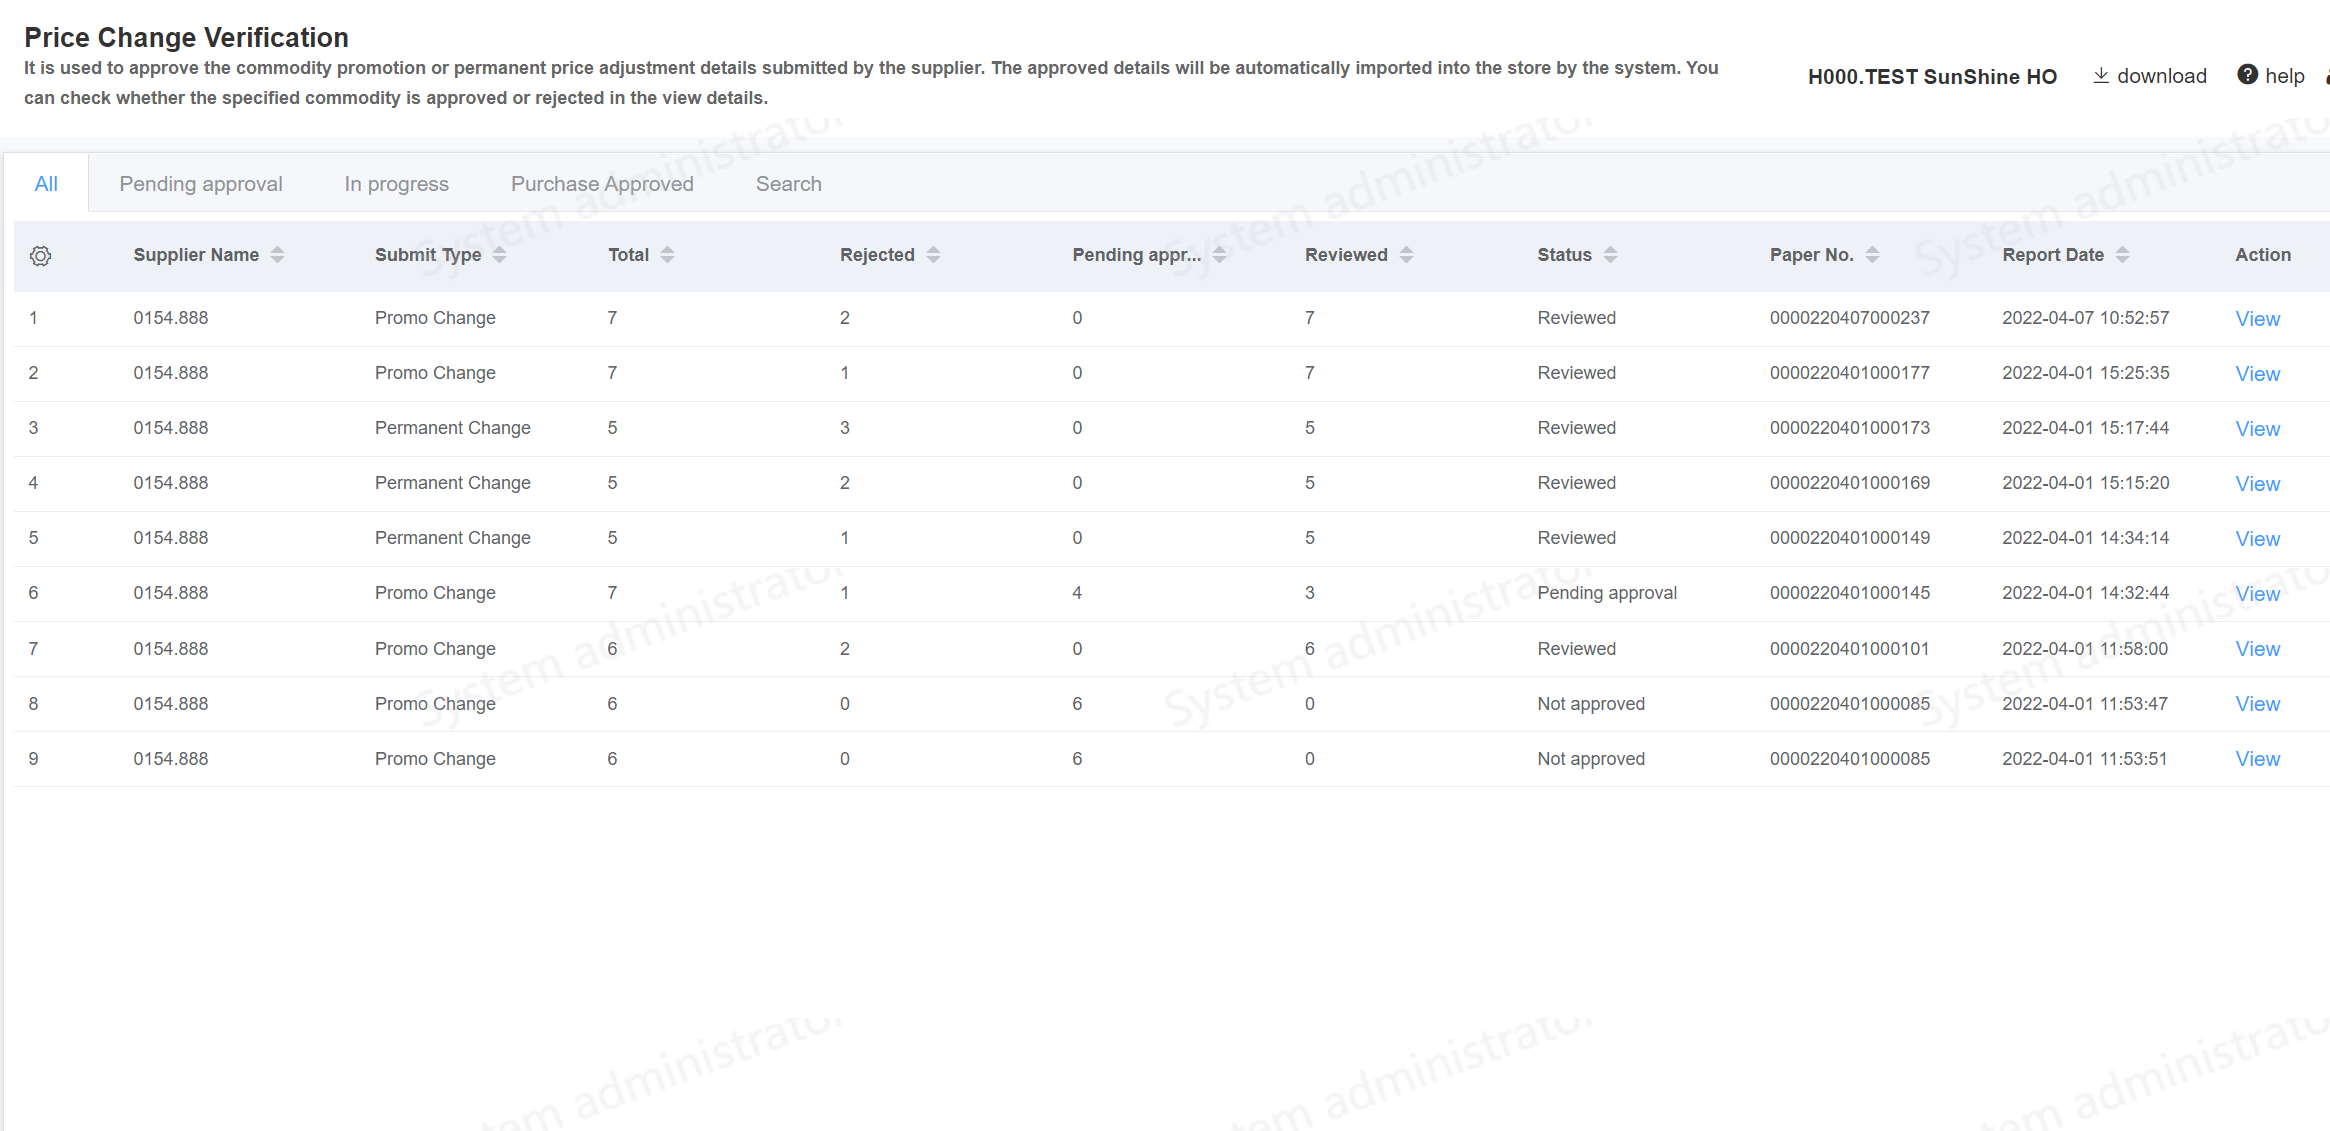Sort by Supplier Name column arrows
Screen dimensions: 2330x1131
(277, 255)
